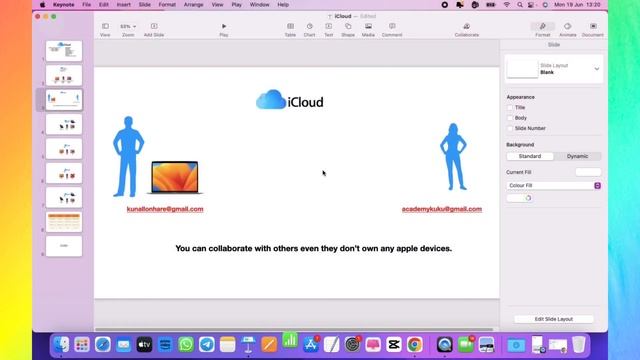Open Finder from the Dock
640x360 pixels.
(61, 344)
